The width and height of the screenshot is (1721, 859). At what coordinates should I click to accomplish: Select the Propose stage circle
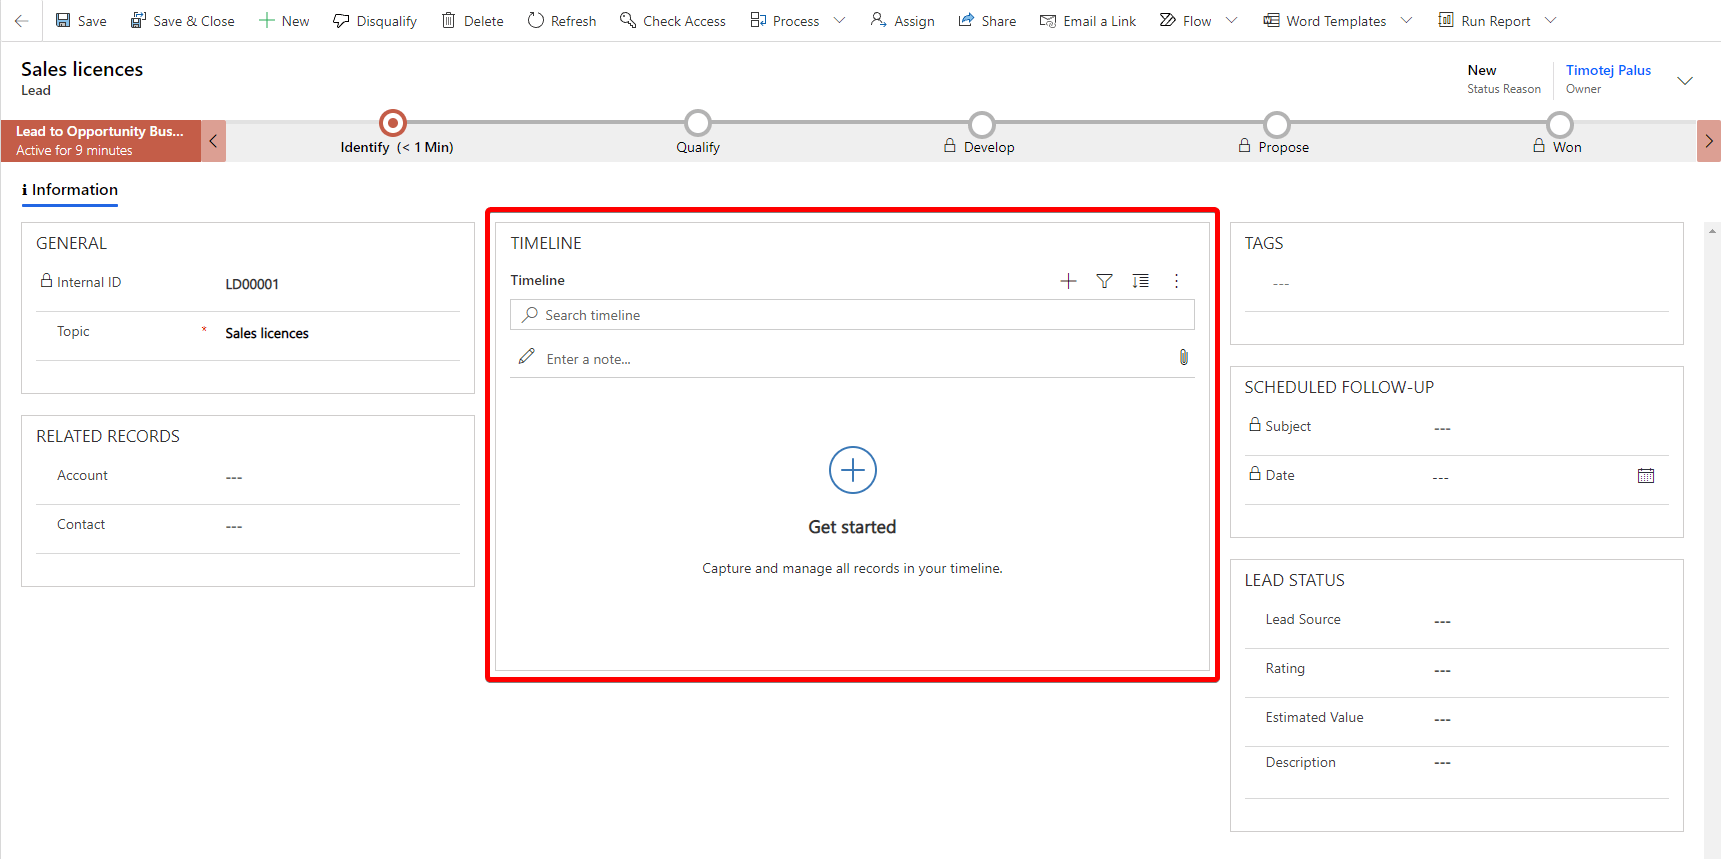tap(1276, 124)
